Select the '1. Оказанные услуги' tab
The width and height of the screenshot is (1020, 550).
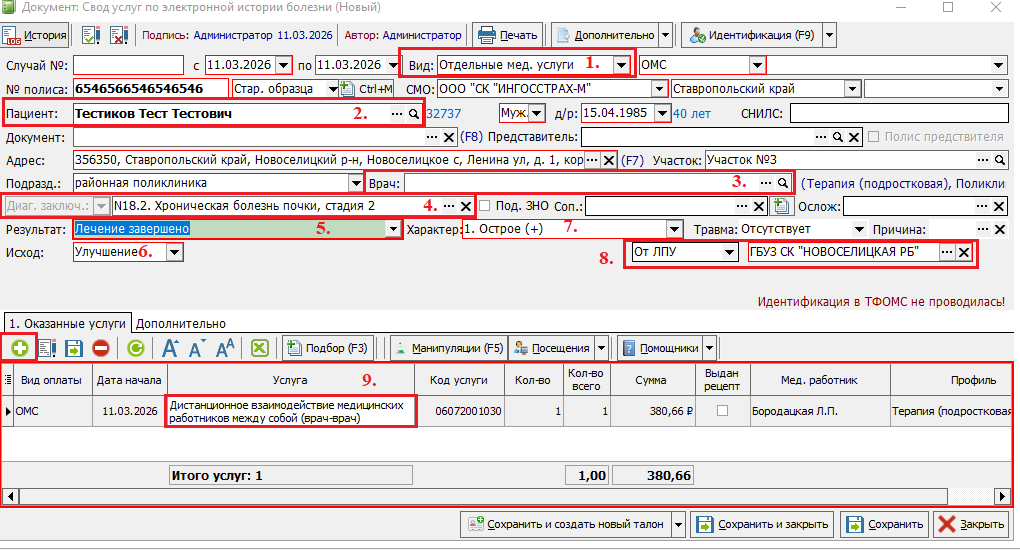(x=67, y=324)
